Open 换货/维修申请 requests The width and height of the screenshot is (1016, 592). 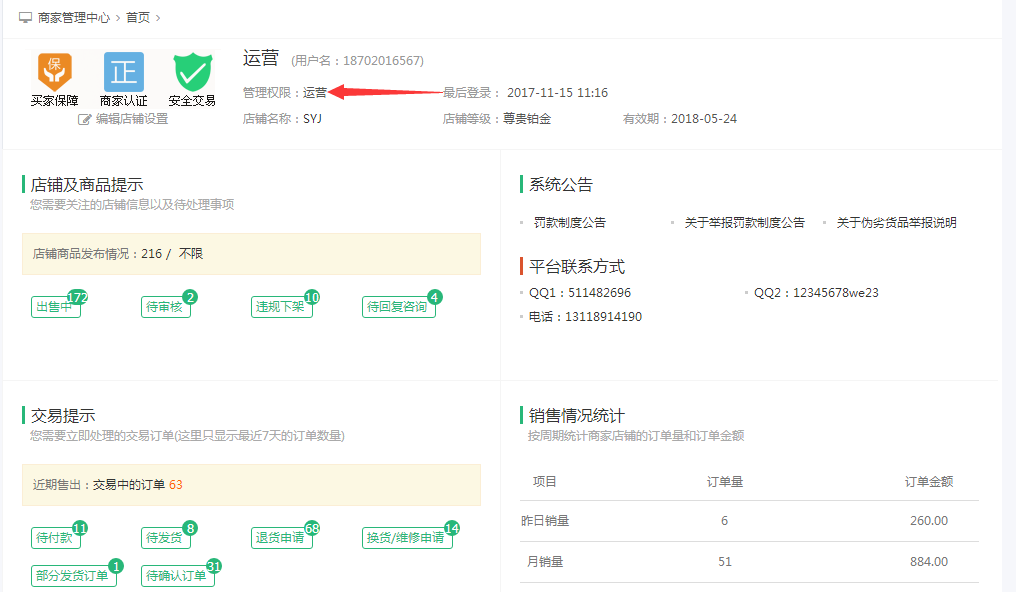point(405,538)
